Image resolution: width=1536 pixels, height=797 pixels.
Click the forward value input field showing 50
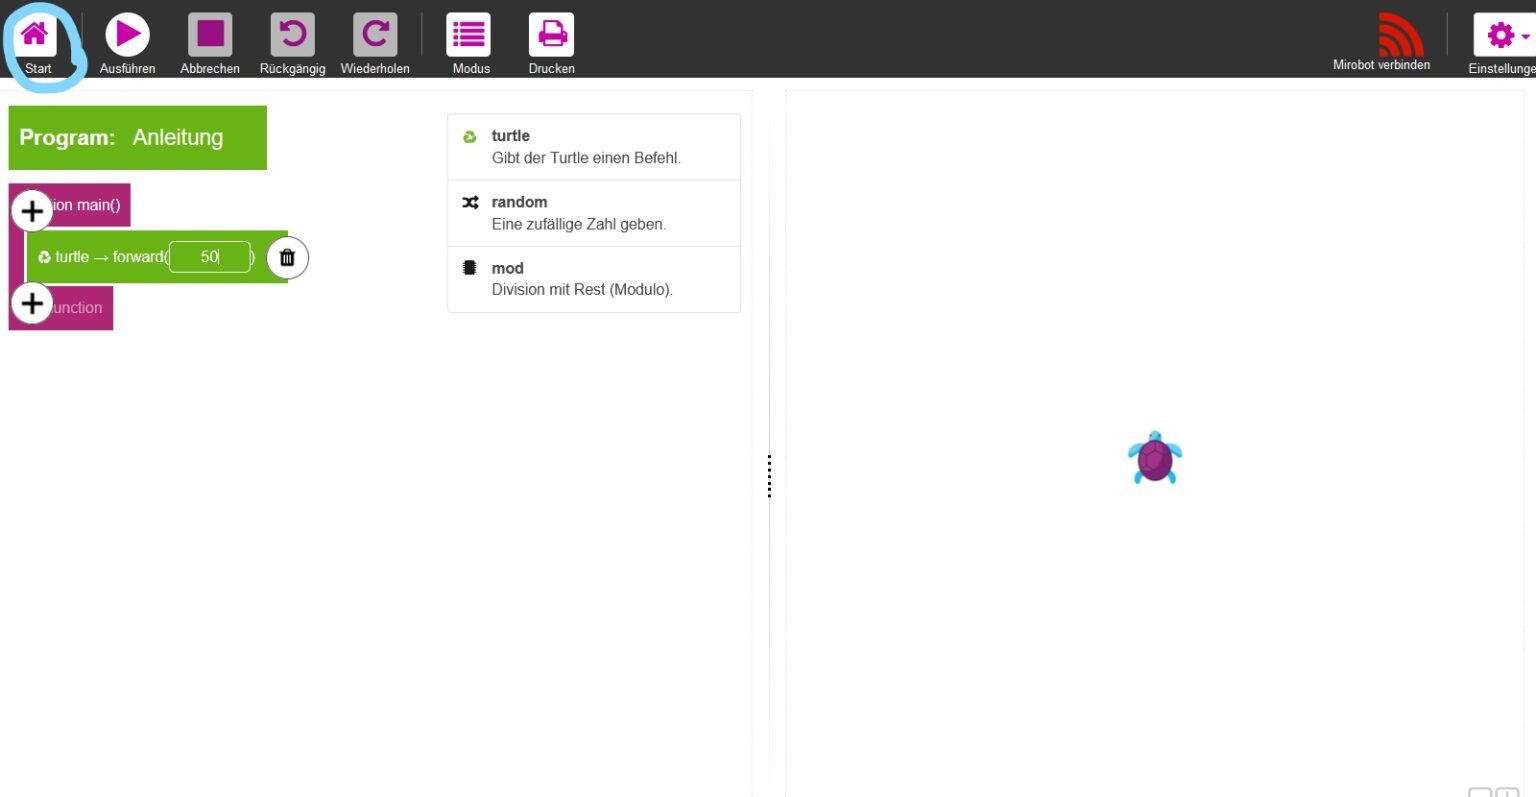click(x=209, y=257)
